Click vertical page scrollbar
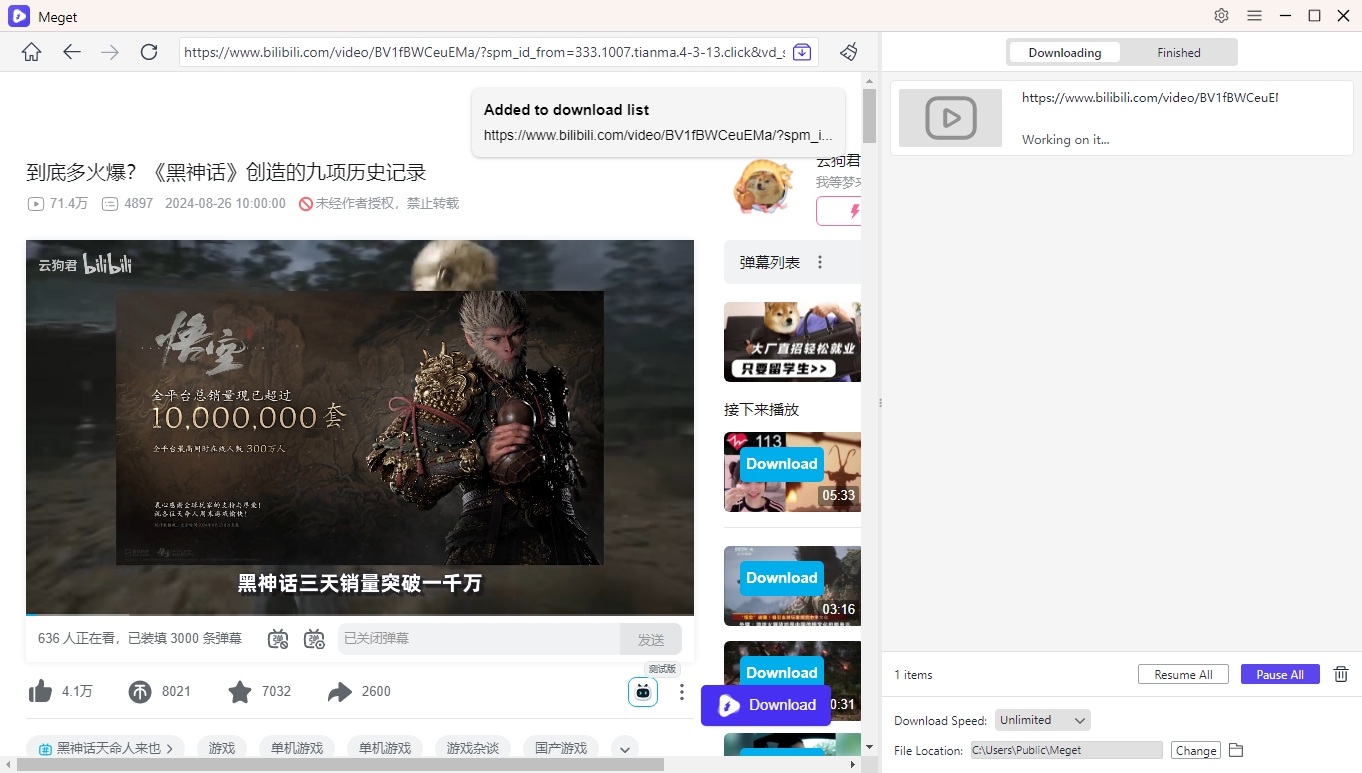This screenshot has height=773, width=1362. coord(869,116)
